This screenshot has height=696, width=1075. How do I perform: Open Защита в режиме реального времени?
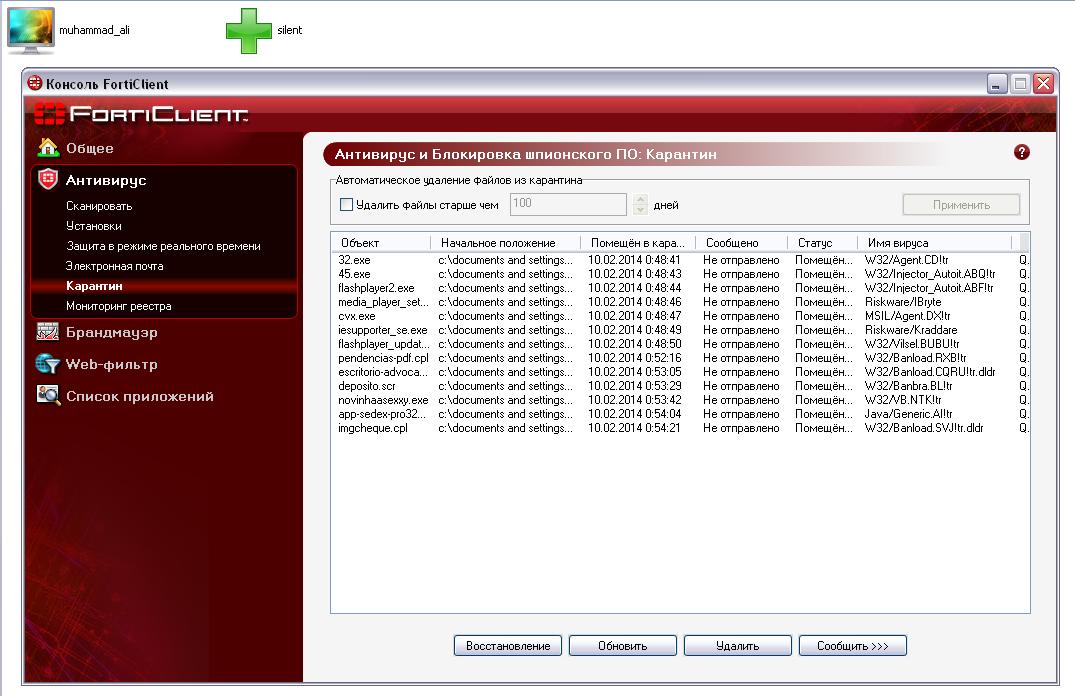tap(163, 245)
